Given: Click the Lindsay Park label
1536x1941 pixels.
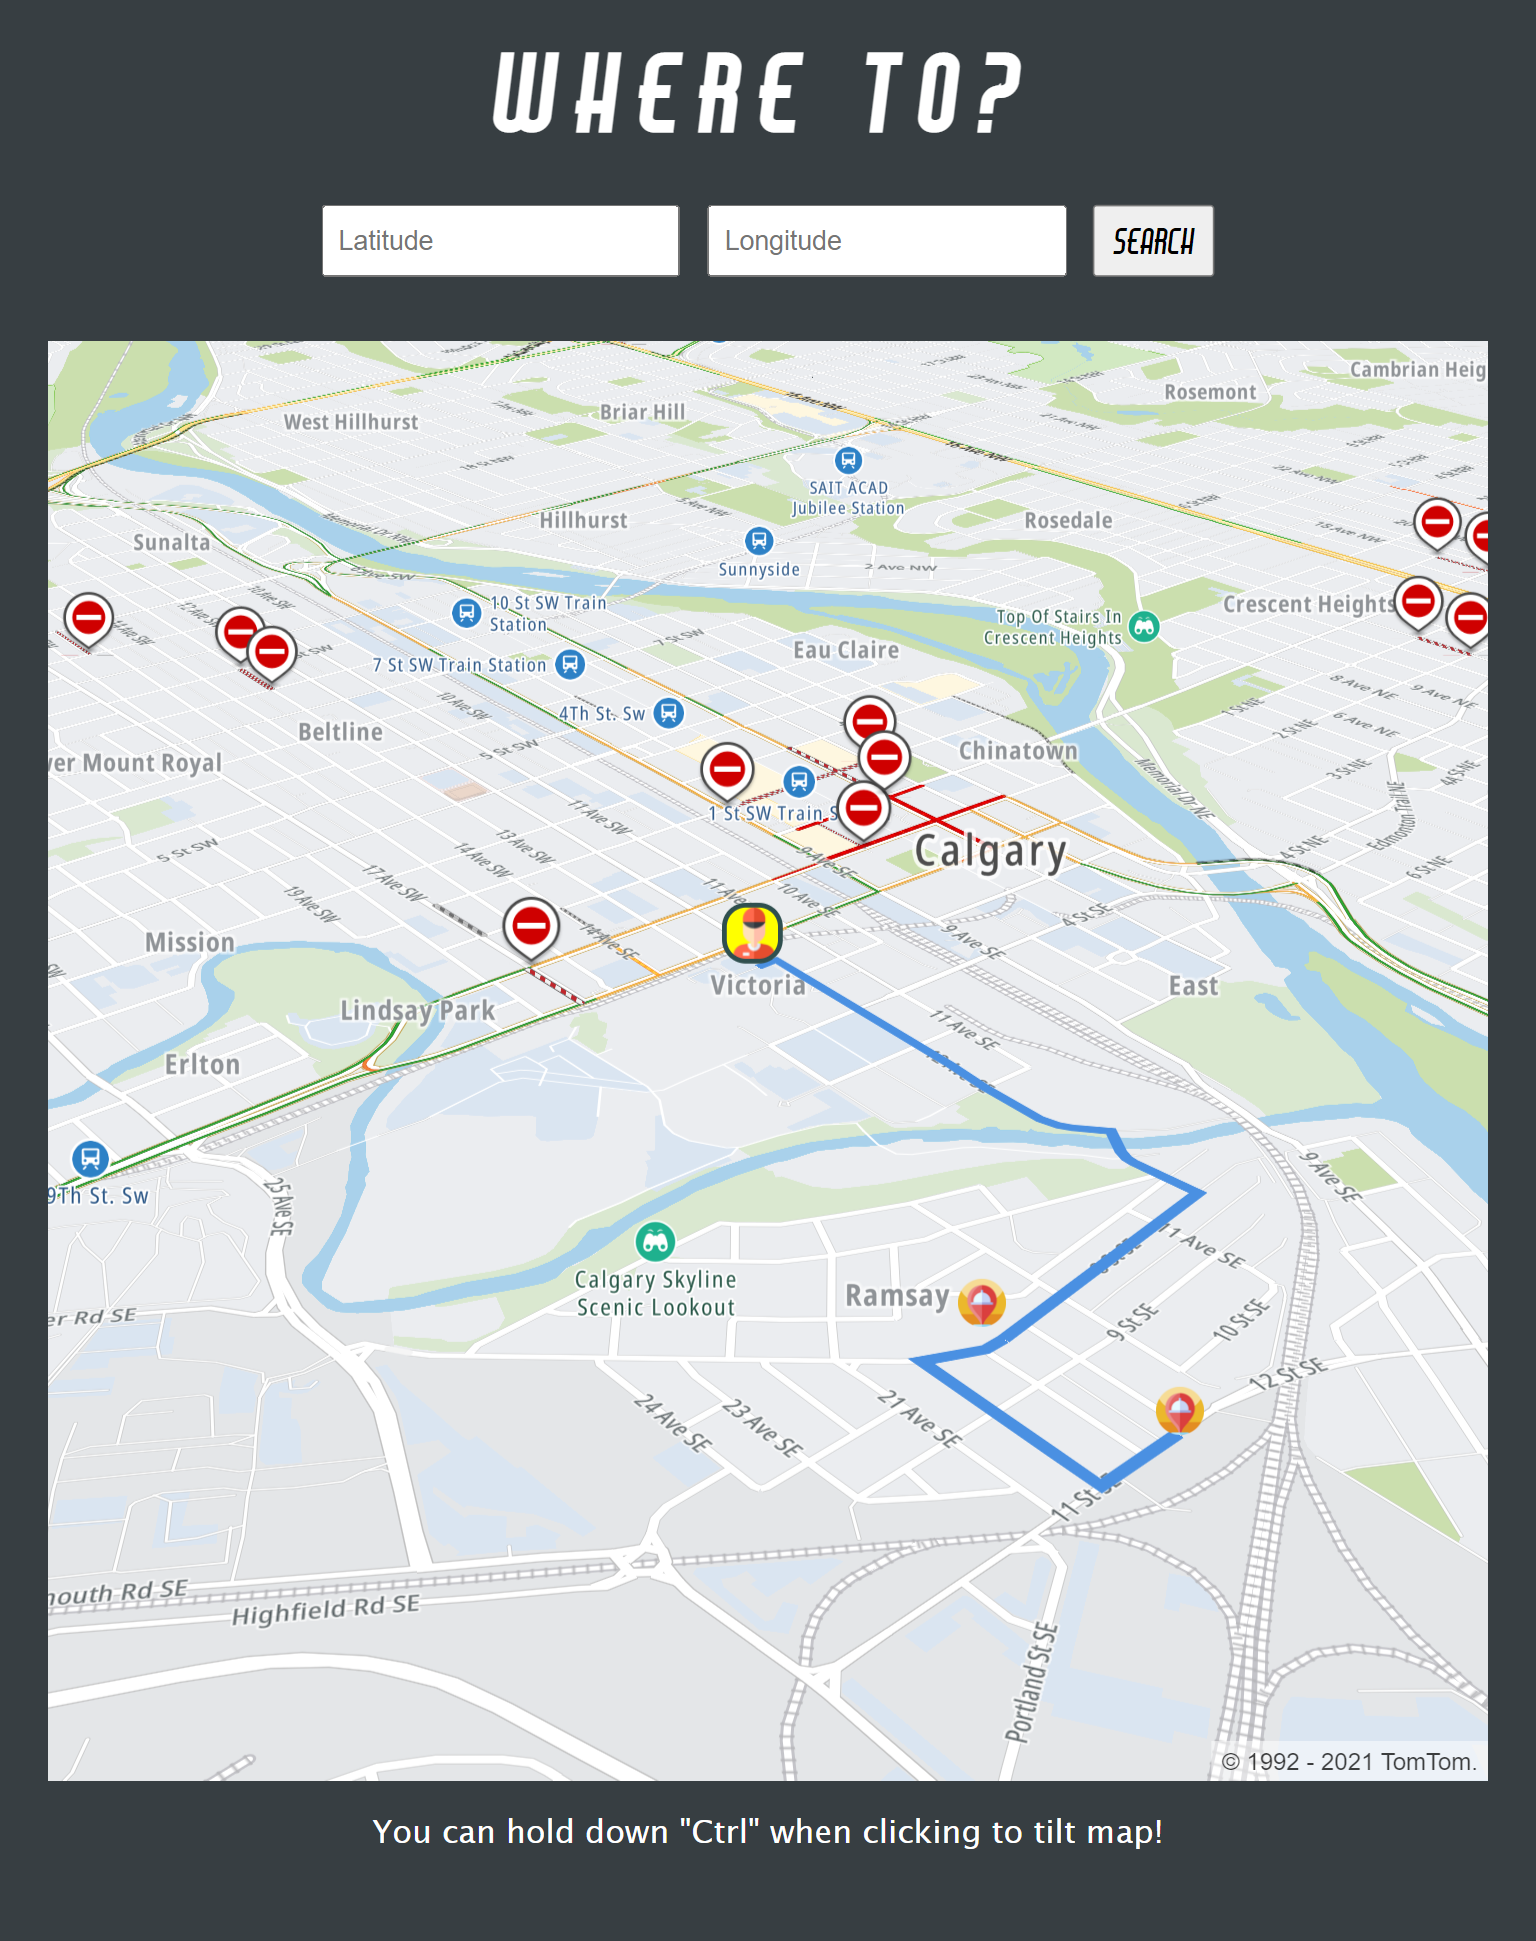Looking at the screenshot, I should pyautogui.click(x=417, y=1010).
